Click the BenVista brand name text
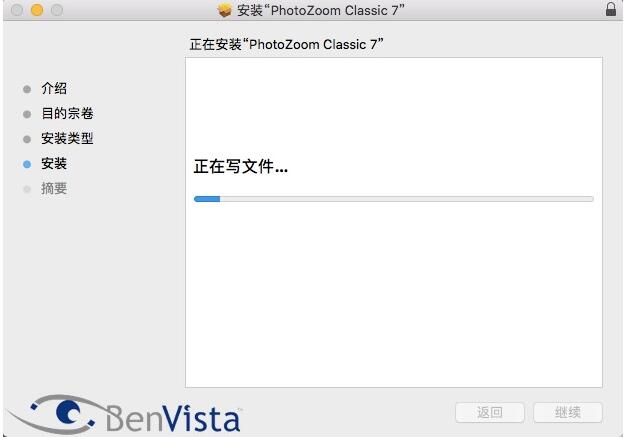This screenshot has height=437, width=629. 173,418
